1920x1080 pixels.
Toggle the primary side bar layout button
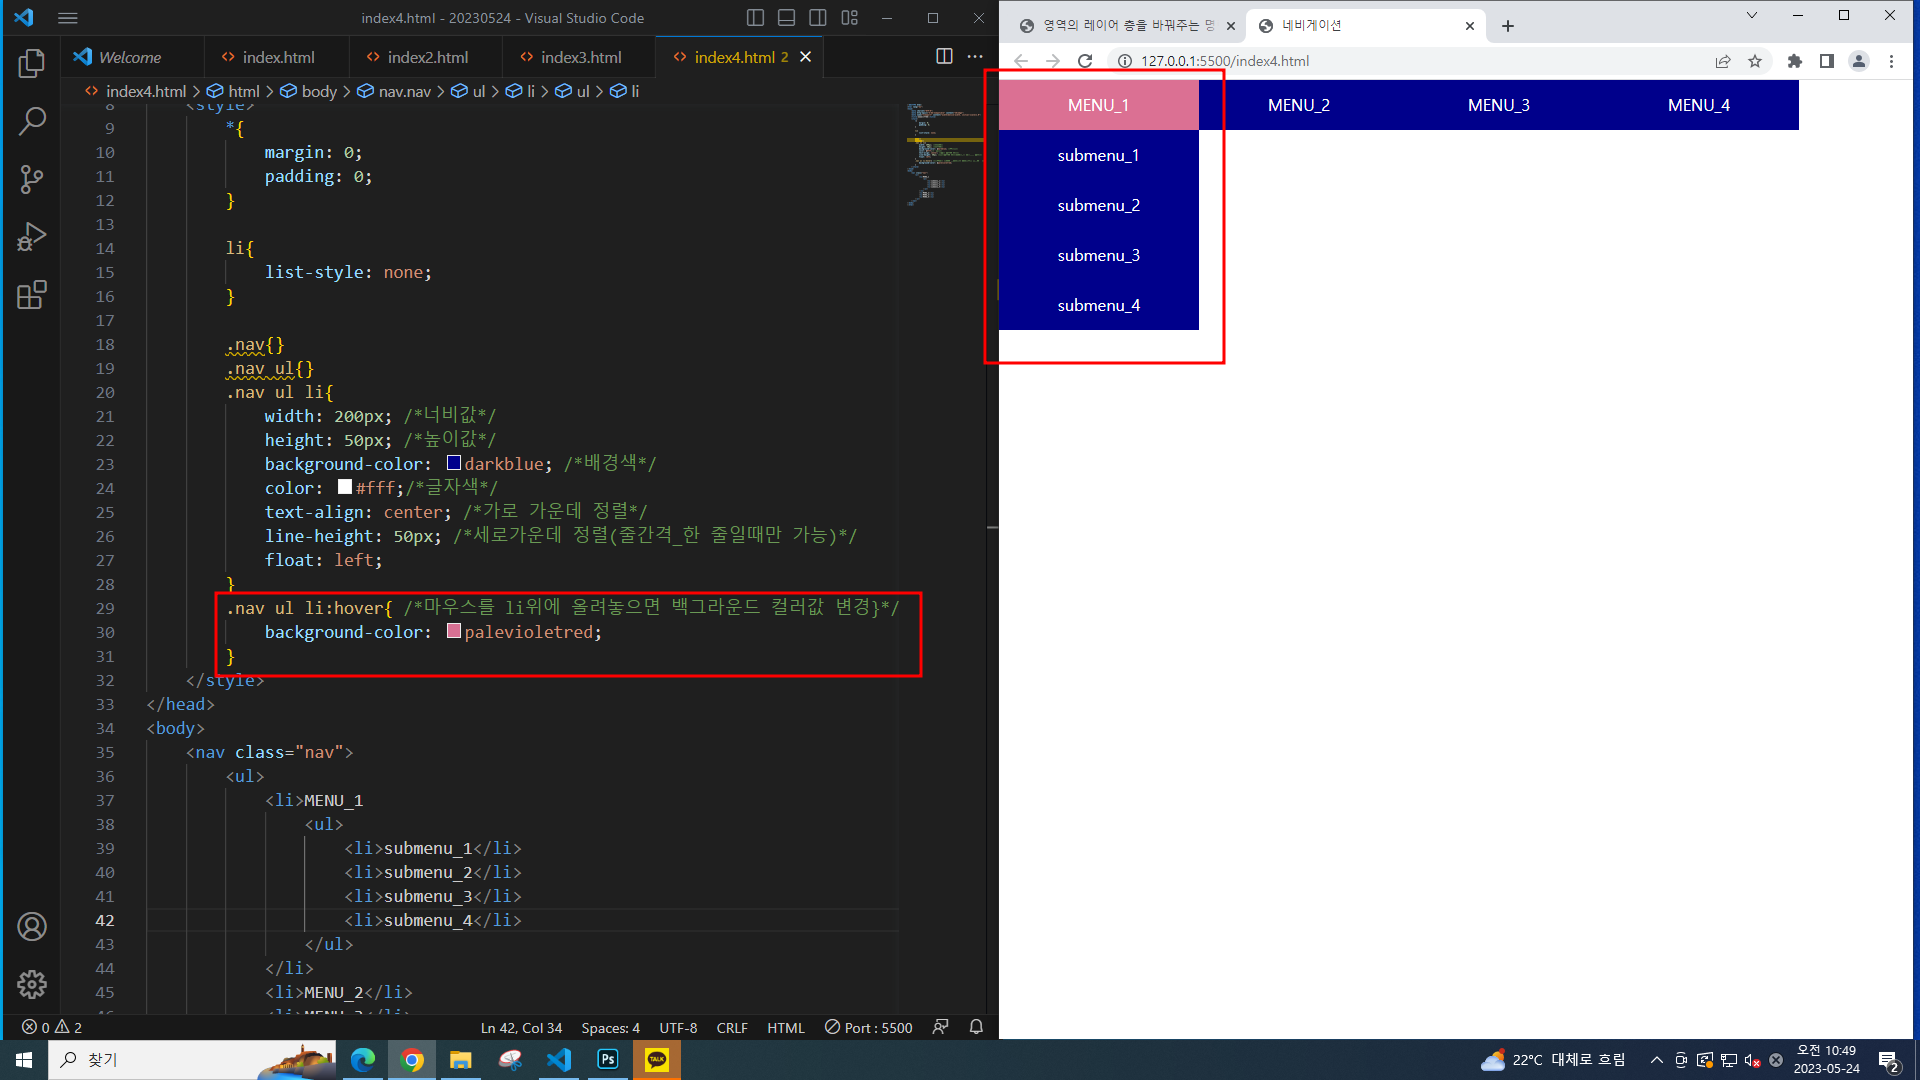pyautogui.click(x=755, y=18)
